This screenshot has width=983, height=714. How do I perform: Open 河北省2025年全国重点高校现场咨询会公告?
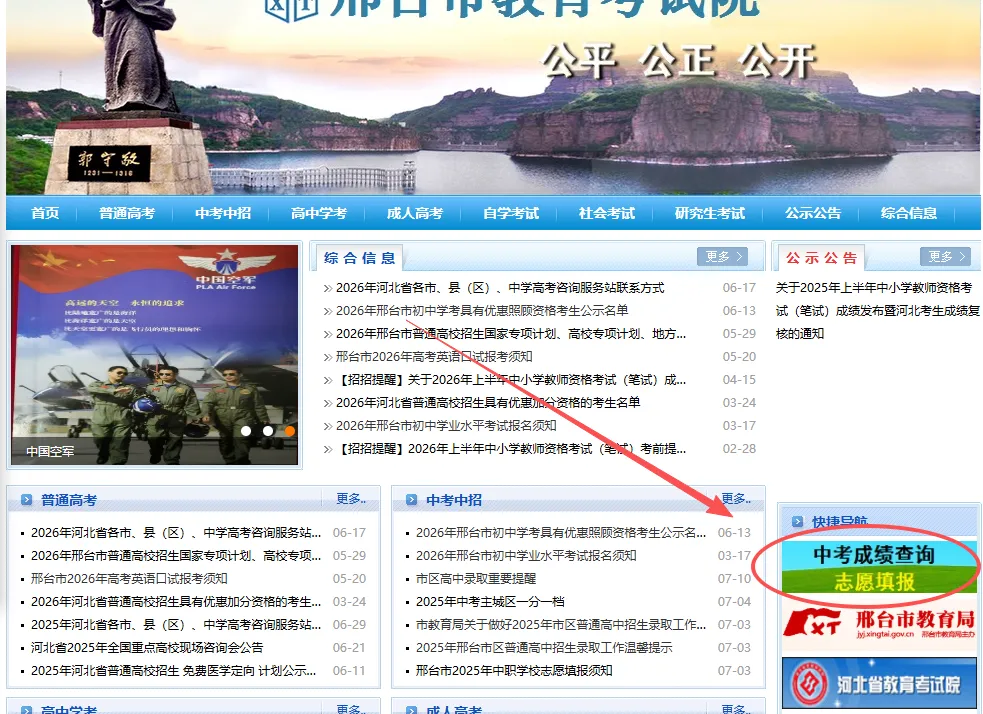coord(147,648)
